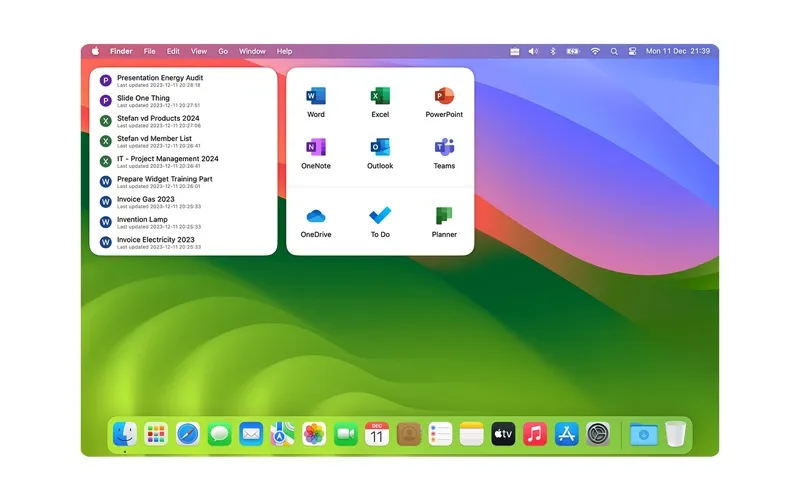The width and height of the screenshot is (800, 500).
Task: Launch FaceTime from the Dock
Action: click(x=345, y=434)
